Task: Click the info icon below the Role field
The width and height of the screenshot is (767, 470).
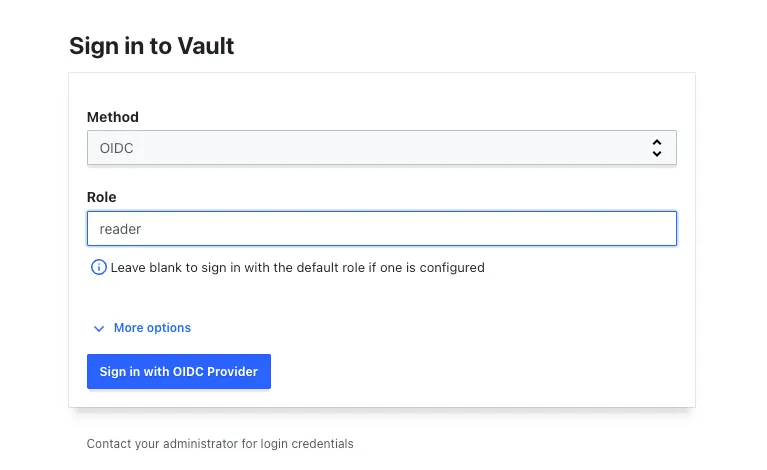Action: tap(98, 267)
